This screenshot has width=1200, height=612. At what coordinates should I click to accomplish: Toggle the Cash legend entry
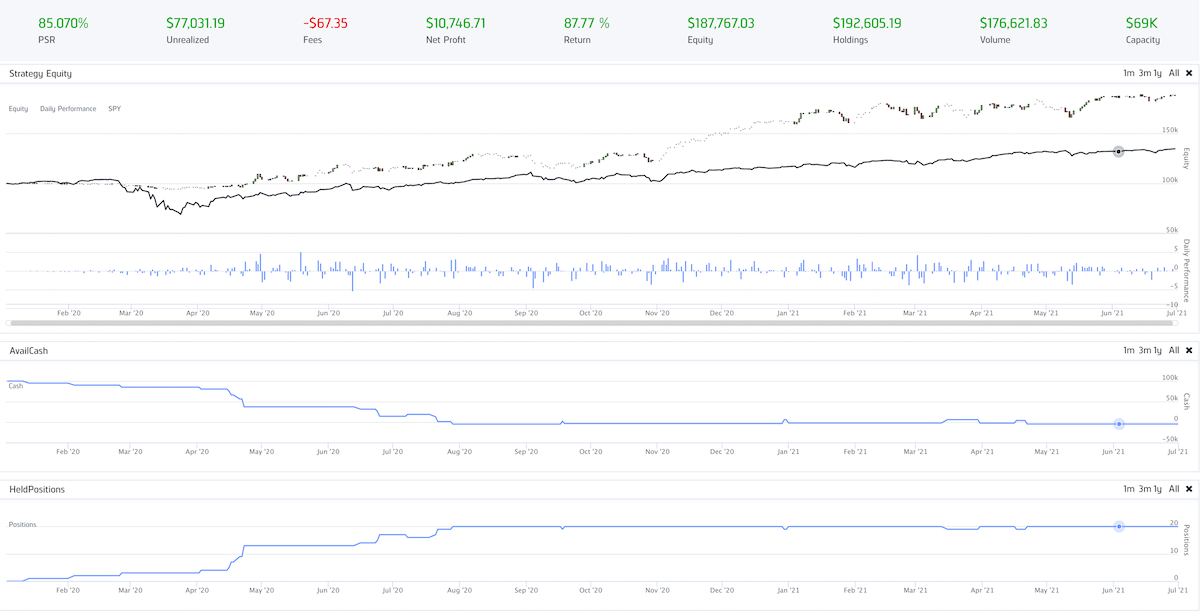point(16,386)
